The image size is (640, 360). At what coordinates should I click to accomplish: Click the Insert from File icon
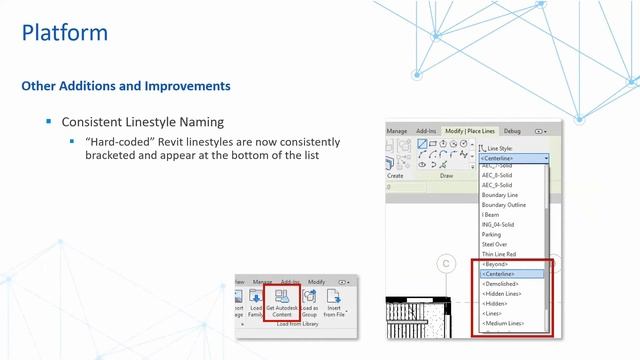pos(334,297)
